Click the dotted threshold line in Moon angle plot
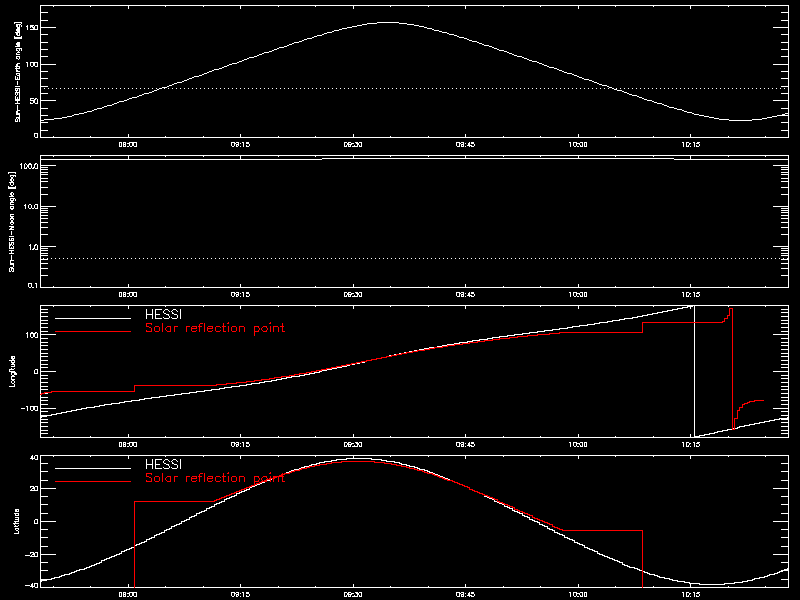The width and height of the screenshot is (800, 600). tap(414, 259)
